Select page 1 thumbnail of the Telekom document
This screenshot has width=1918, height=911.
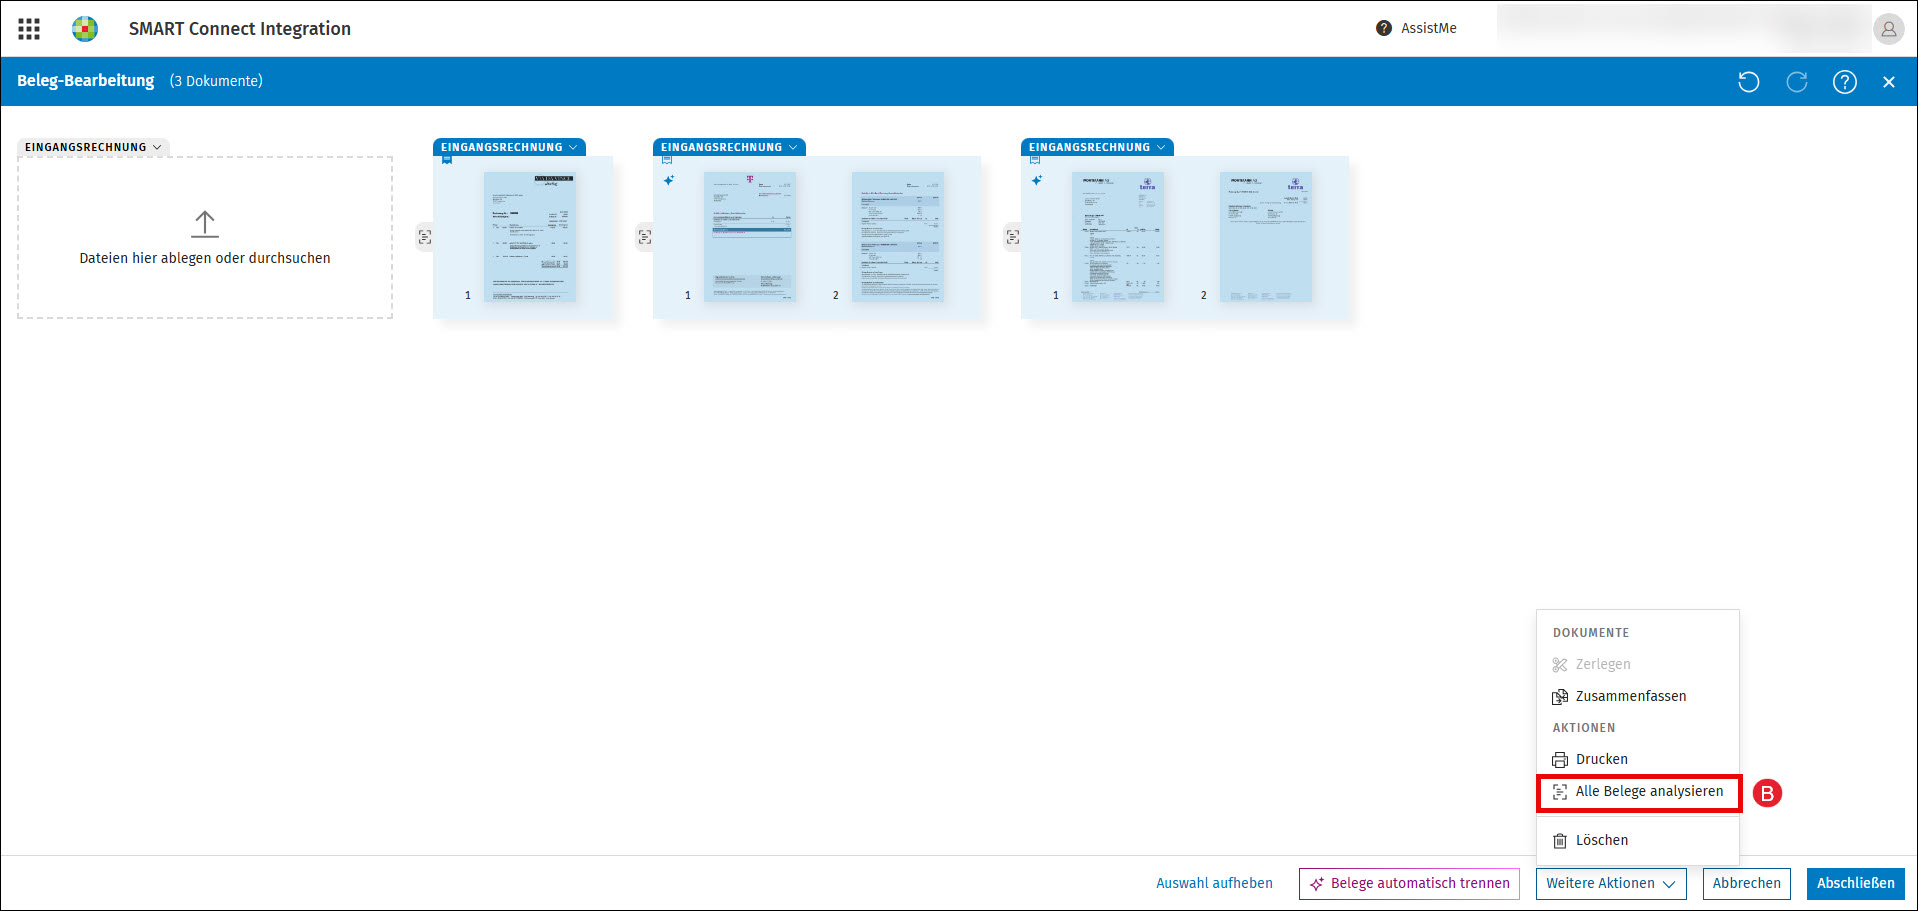coord(749,237)
